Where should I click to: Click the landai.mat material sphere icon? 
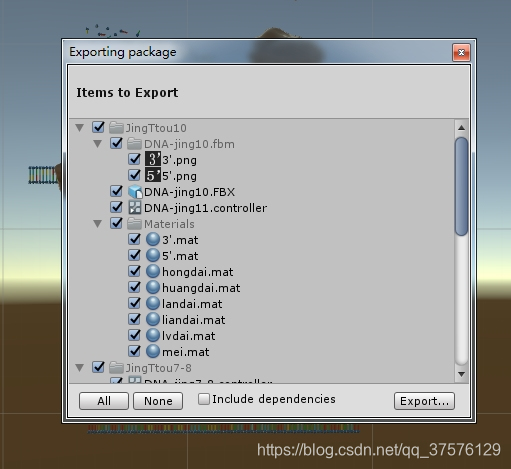[153, 303]
